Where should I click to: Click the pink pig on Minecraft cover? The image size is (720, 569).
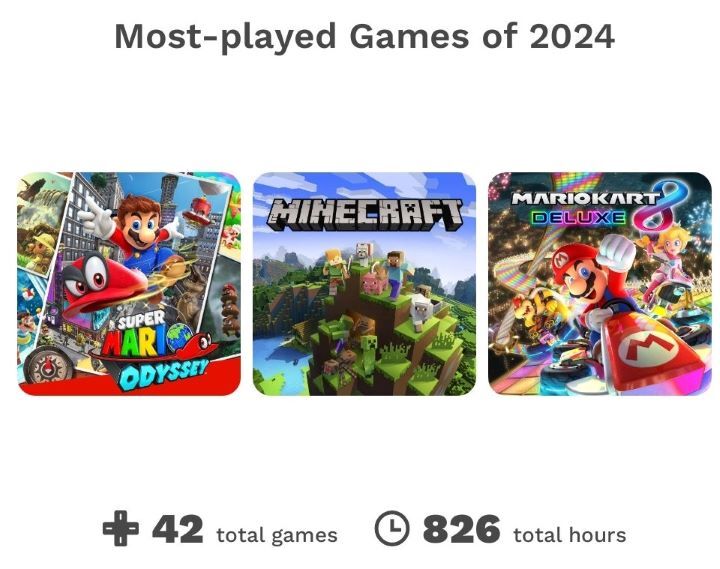tap(375, 281)
